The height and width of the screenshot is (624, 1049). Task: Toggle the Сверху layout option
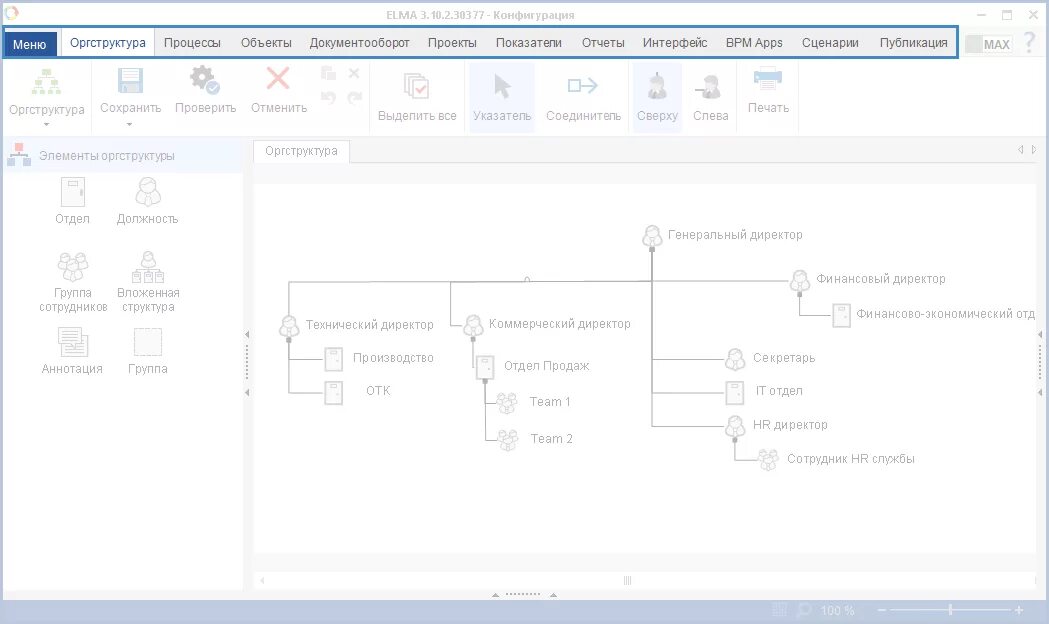click(x=657, y=98)
